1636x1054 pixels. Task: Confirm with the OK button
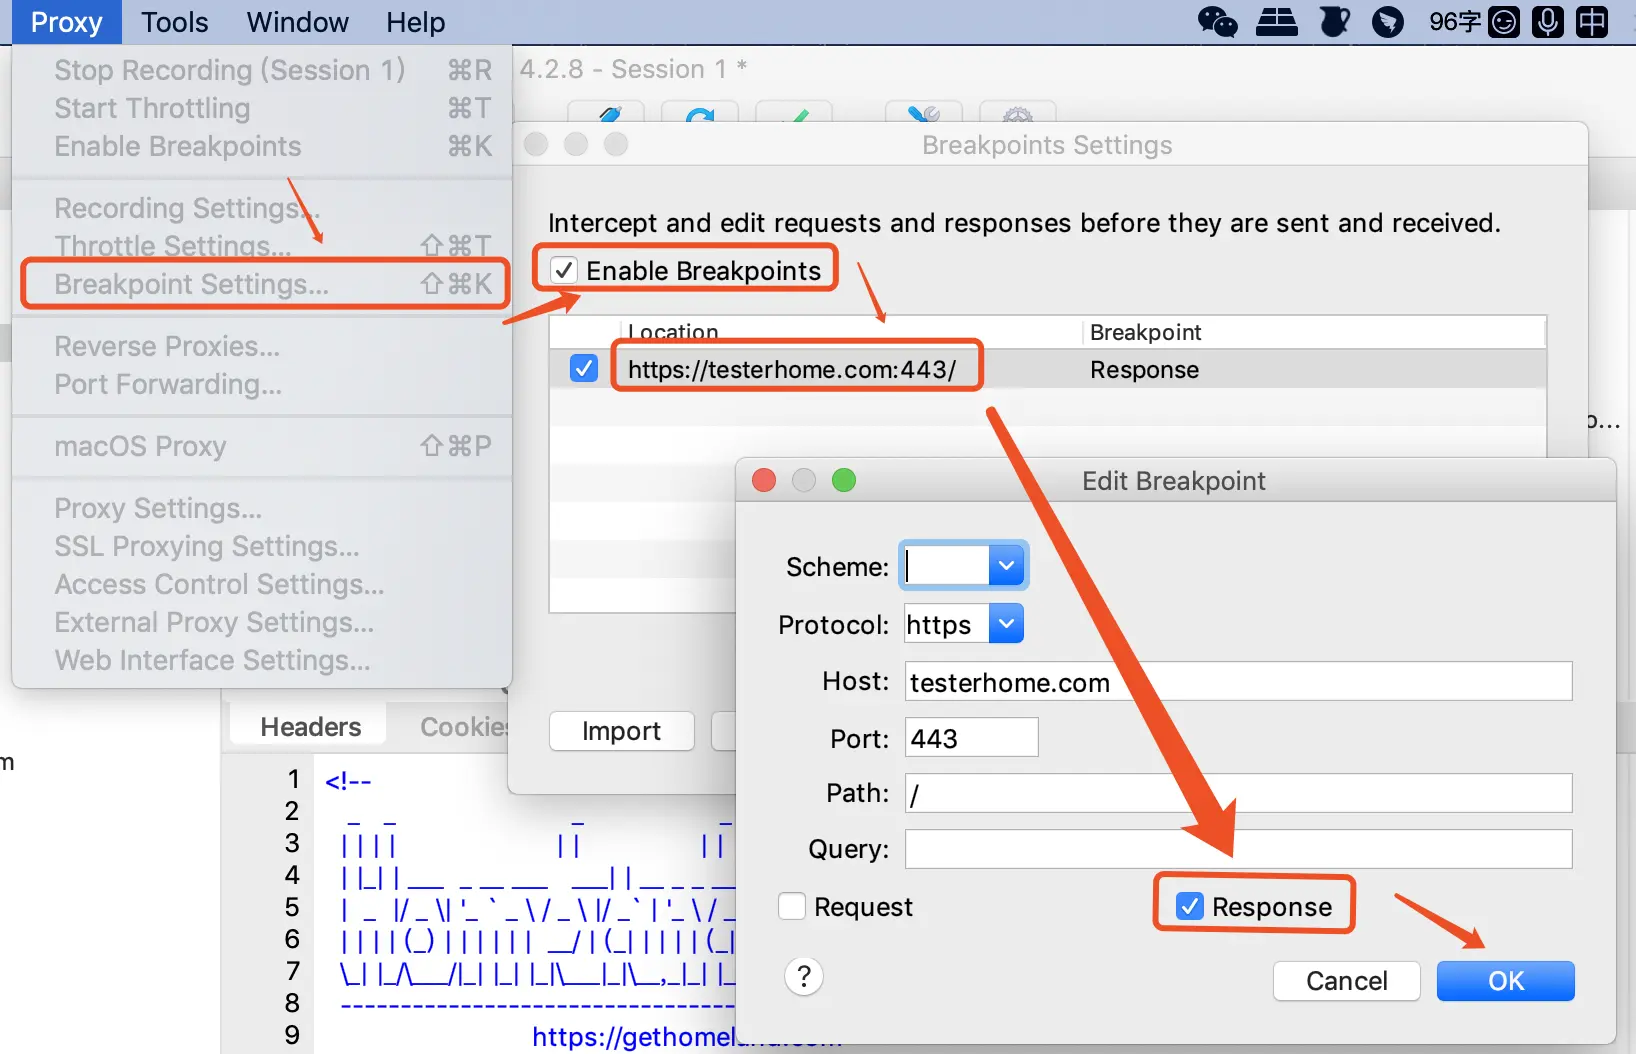point(1505,981)
